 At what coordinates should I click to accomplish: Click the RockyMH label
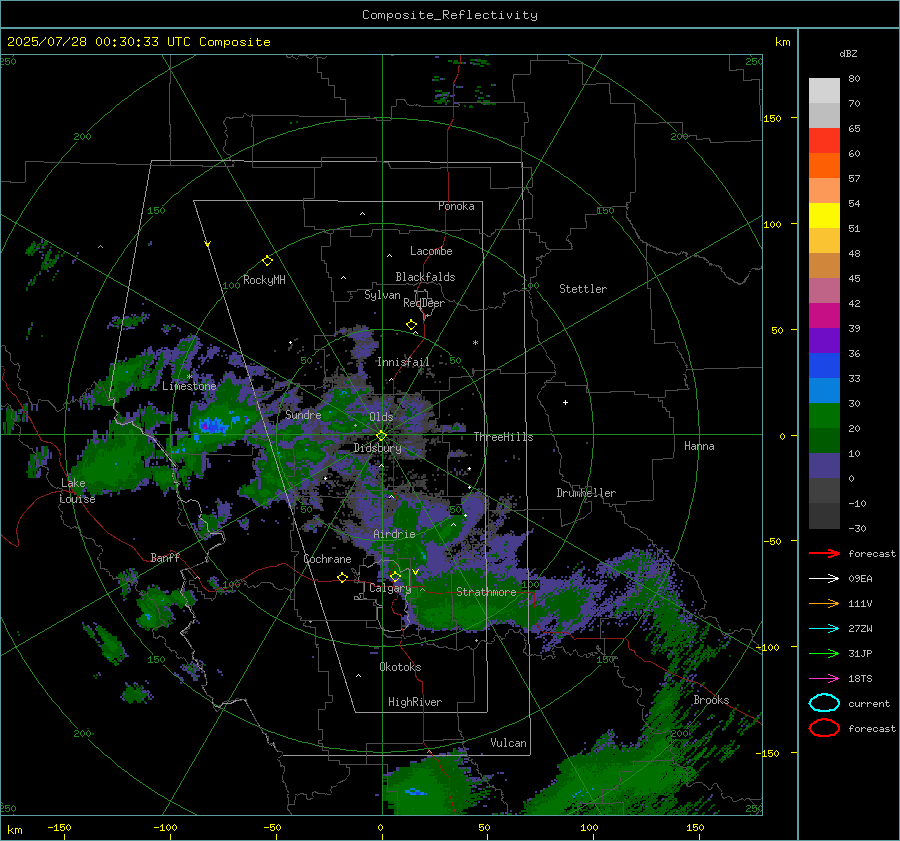[264, 280]
